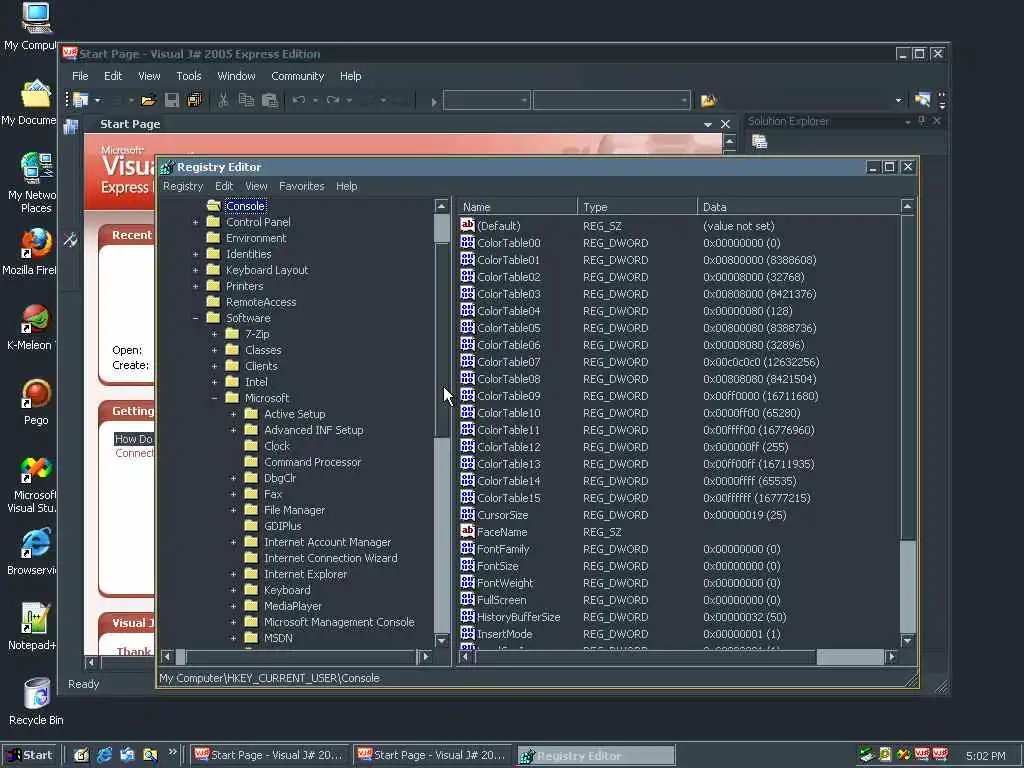Click the FaceName string value icon
This screenshot has height=768, width=1024.
[x=468, y=531]
